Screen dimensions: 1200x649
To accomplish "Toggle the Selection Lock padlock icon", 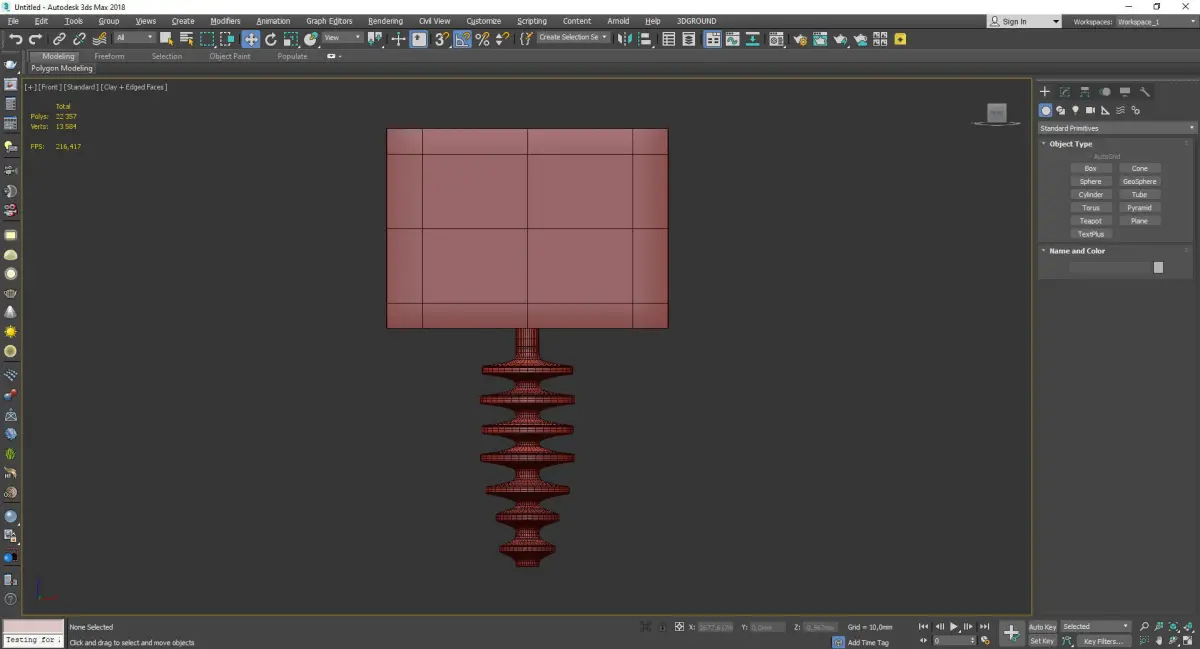I will (x=663, y=627).
